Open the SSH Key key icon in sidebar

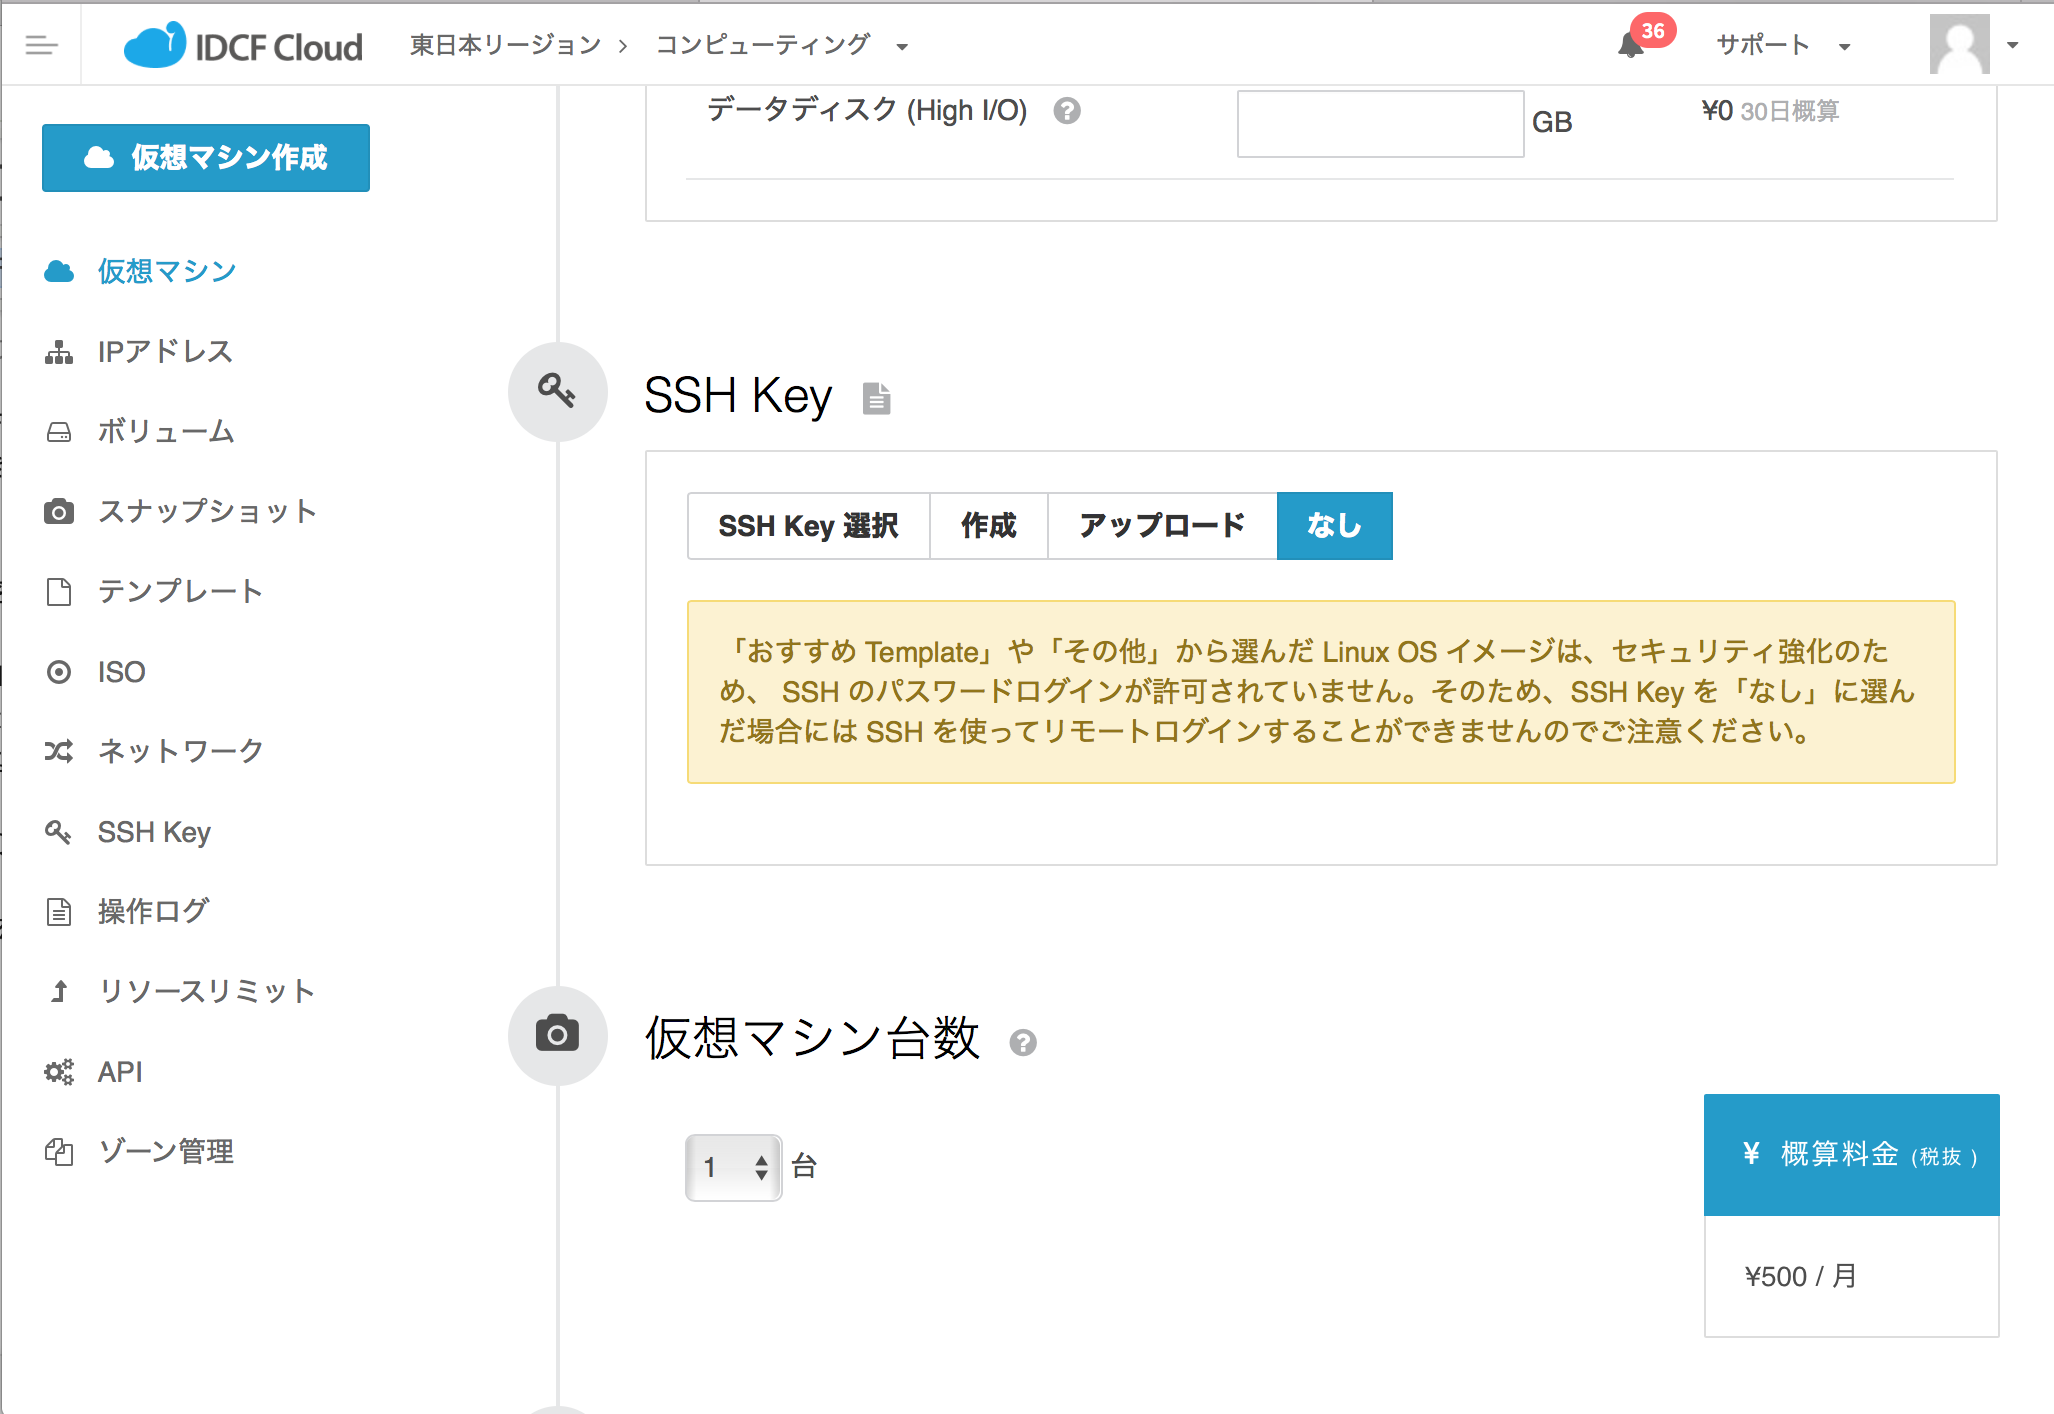(x=59, y=831)
